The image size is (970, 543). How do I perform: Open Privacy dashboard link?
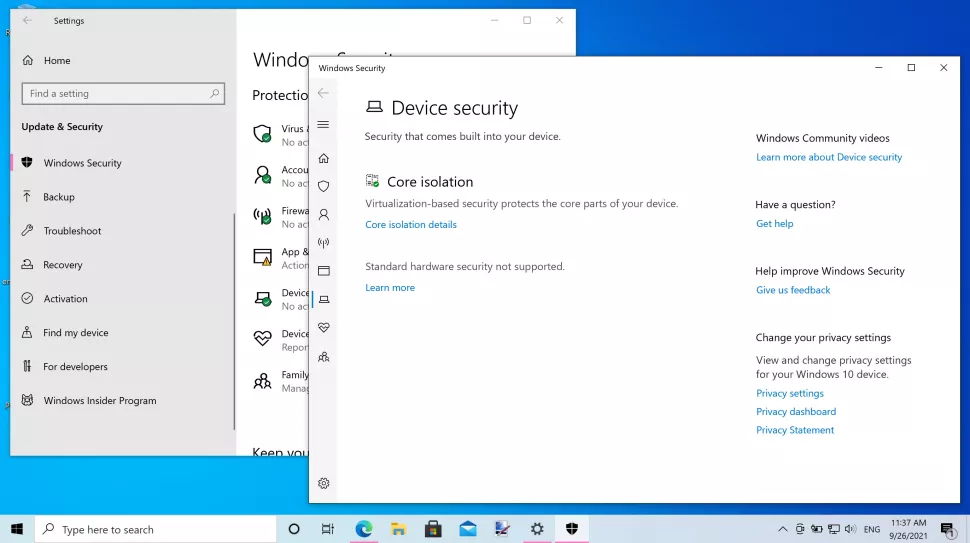click(x=796, y=411)
